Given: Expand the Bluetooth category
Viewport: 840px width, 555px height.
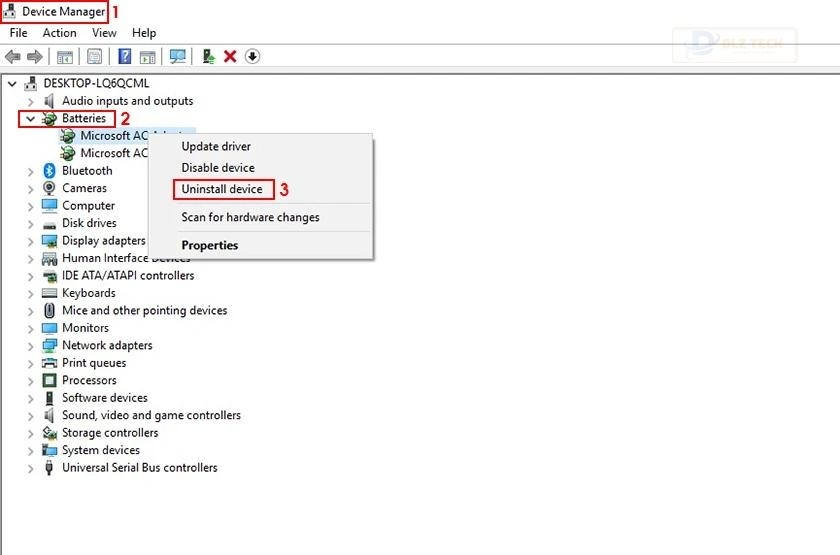Looking at the screenshot, I should click(x=30, y=171).
